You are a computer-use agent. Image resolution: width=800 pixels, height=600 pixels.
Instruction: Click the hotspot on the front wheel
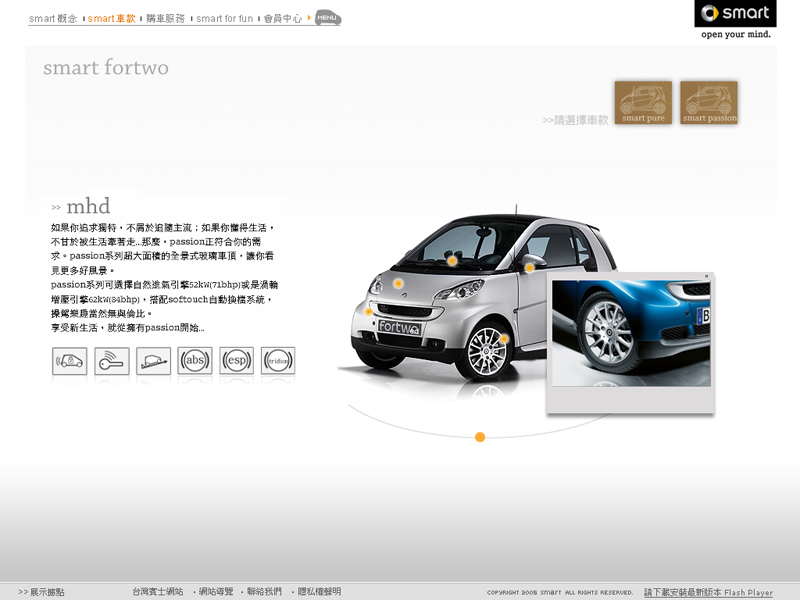click(x=504, y=339)
